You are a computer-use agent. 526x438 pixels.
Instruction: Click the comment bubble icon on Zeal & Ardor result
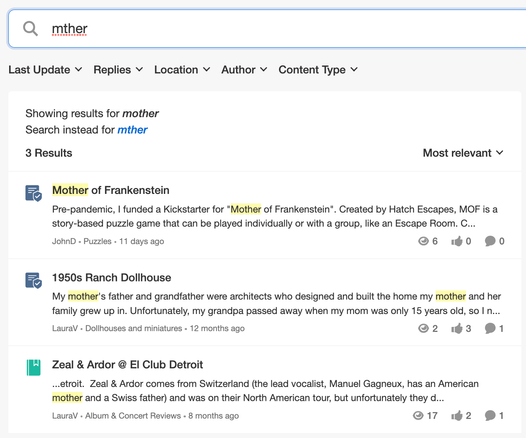[490, 416]
